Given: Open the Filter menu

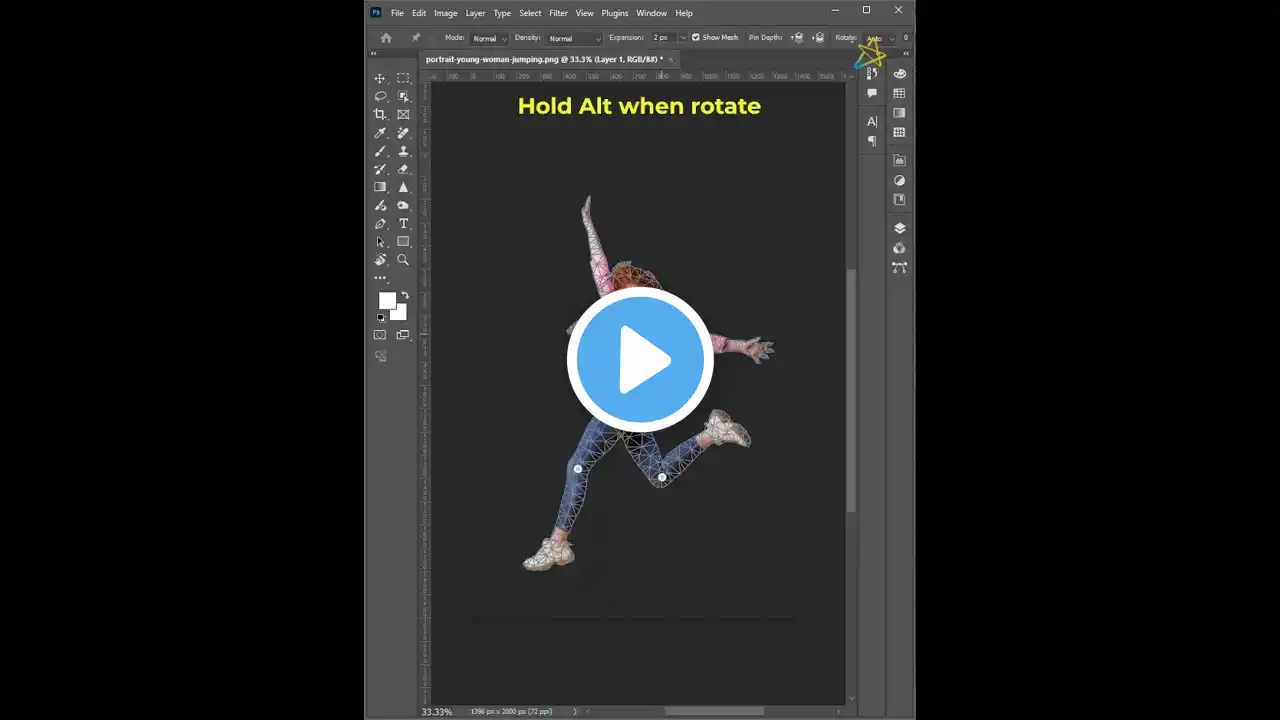Looking at the screenshot, I should 558,13.
